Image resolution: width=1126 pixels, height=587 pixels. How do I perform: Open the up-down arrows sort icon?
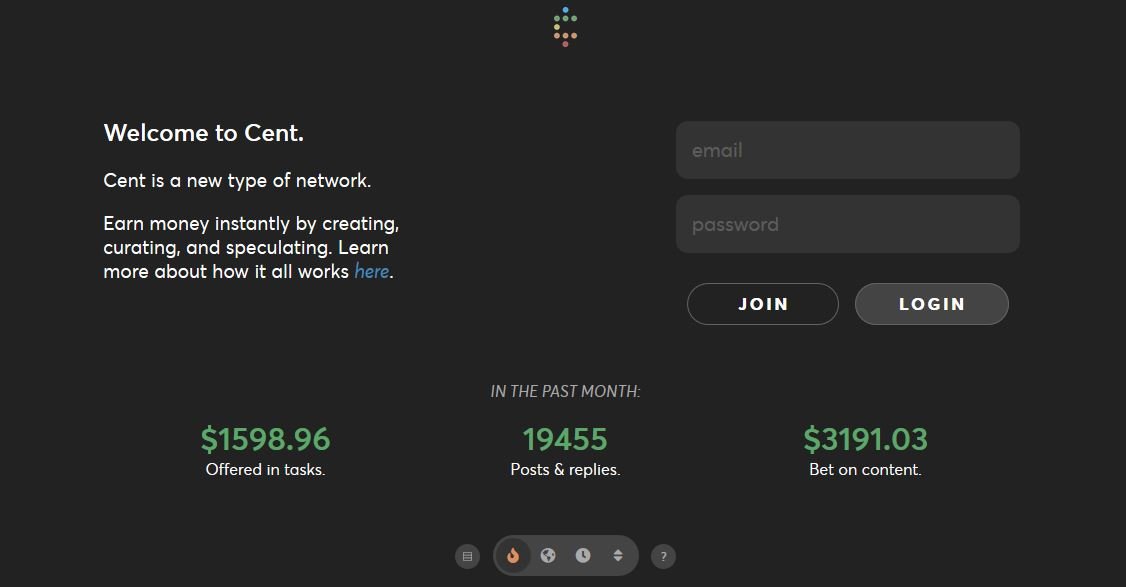[618, 556]
